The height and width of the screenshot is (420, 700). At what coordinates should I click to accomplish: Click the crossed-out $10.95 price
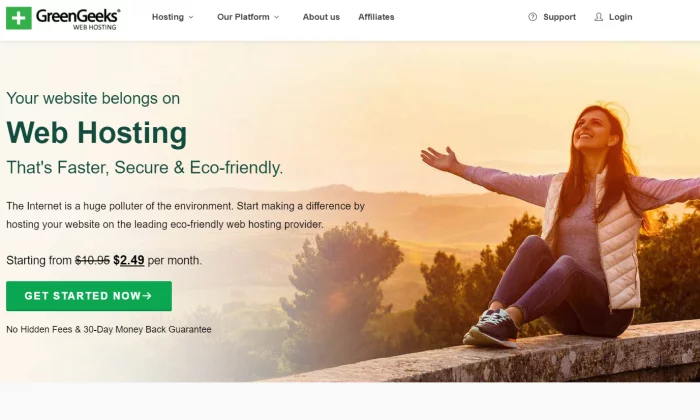click(92, 260)
